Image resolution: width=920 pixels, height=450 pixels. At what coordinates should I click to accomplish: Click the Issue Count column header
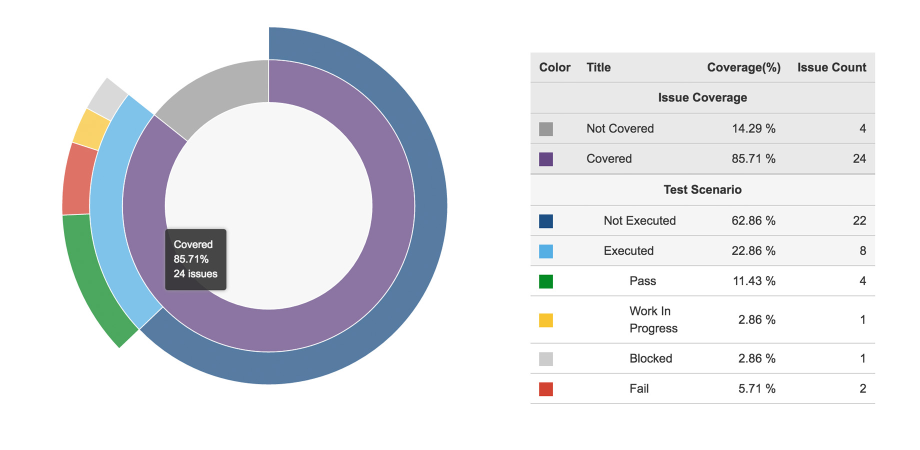(831, 67)
